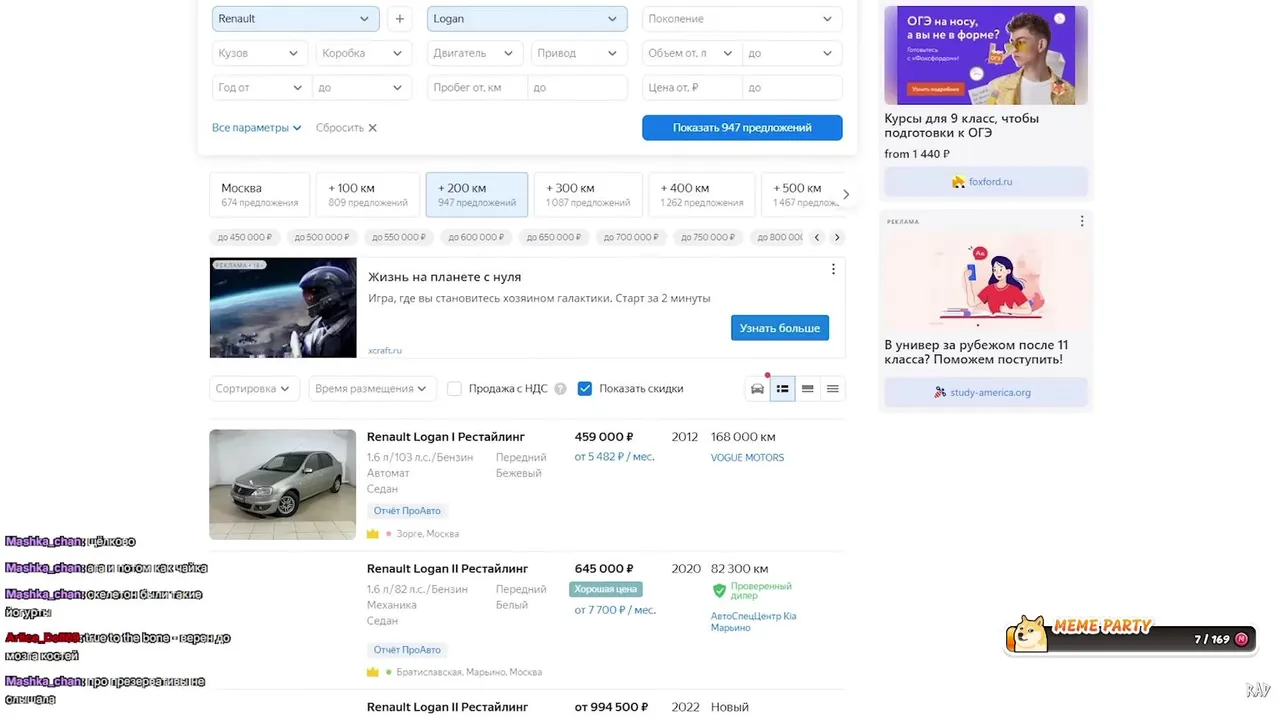Open Renault Logan I Рестайлинг listing
This screenshot has width=1280, height=720.
click(446, 437)
